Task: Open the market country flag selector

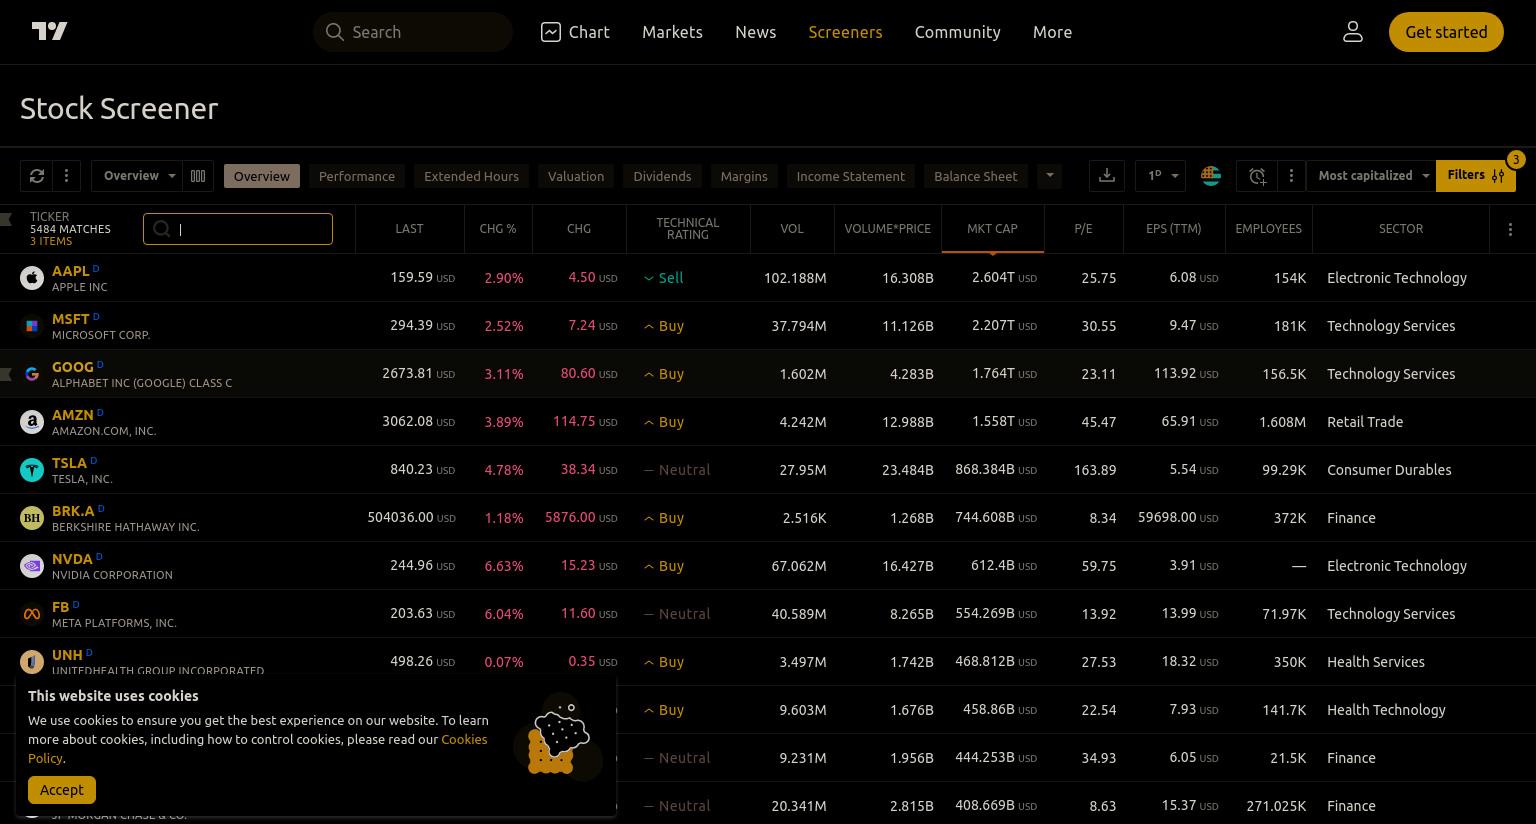Action: click(1211, 176)
